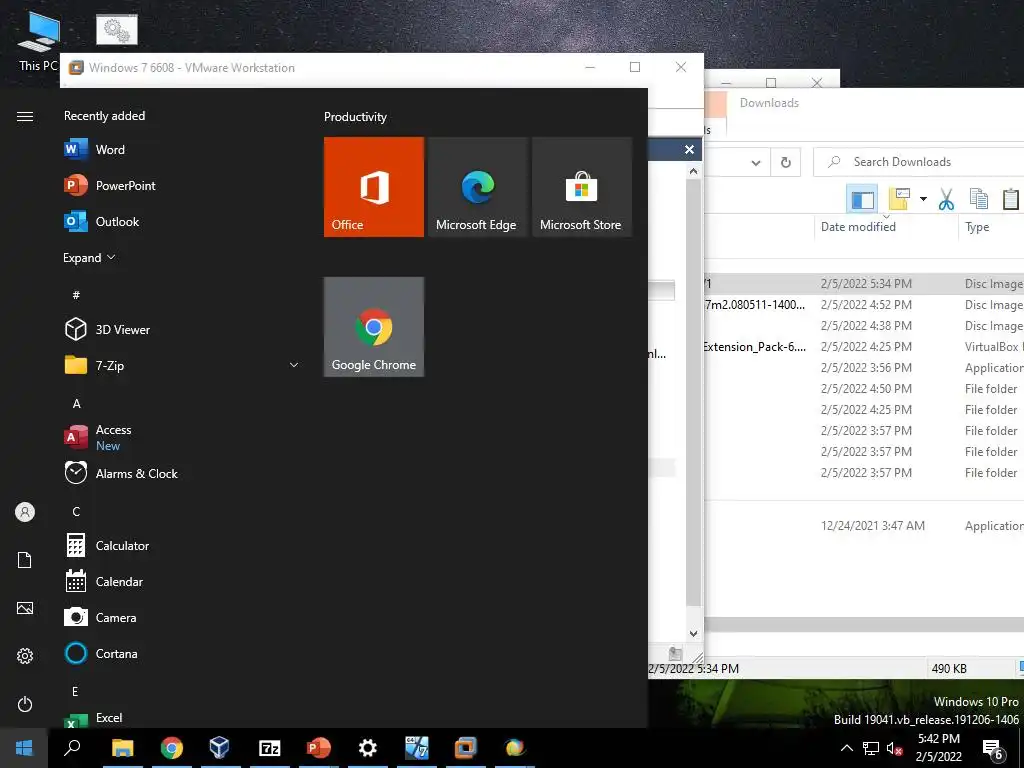Jump to the '#' letter header

coord(76,295)
